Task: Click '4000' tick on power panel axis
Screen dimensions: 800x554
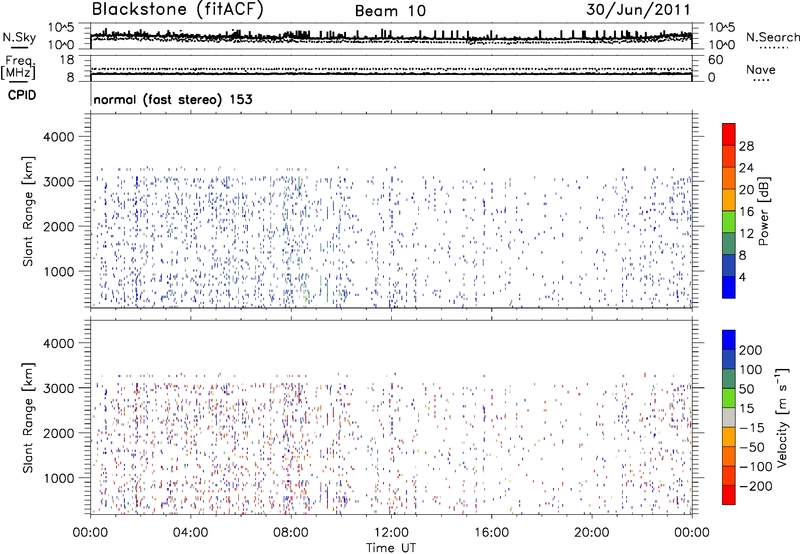Action: 58,137
